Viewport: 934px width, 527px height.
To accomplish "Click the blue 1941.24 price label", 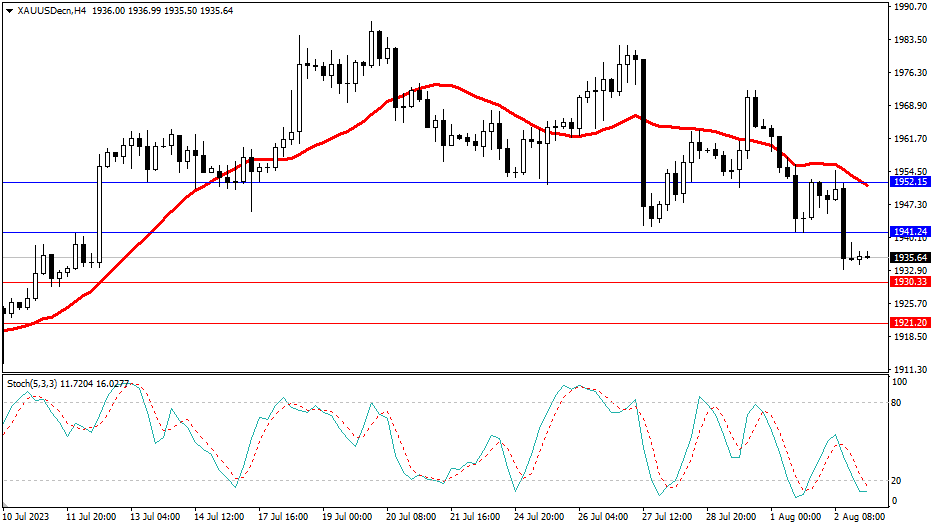I will click(x=910, y=232).
